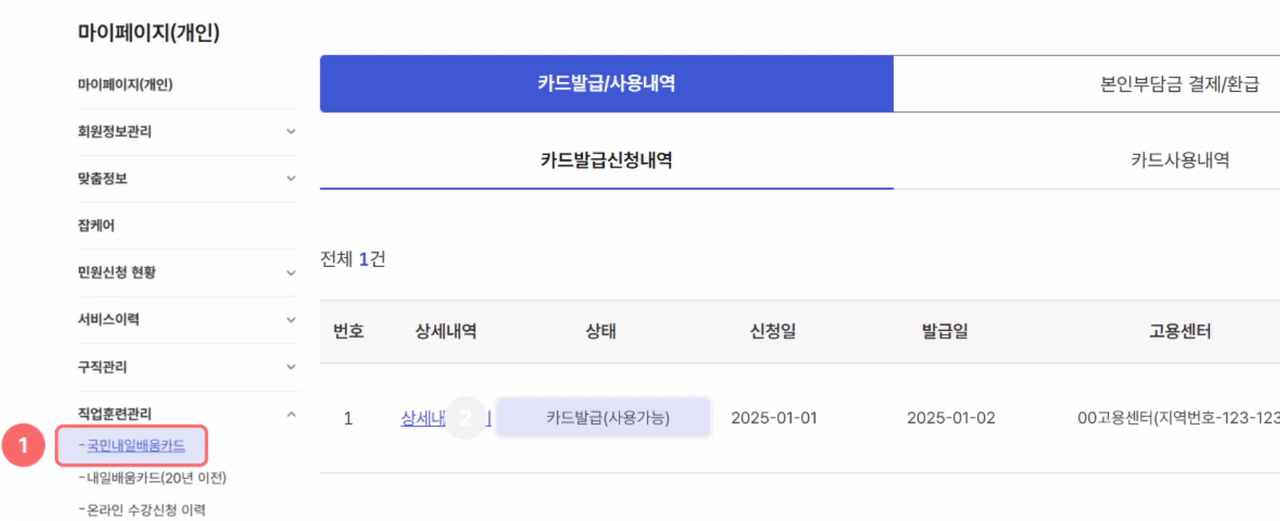Switch to 본인부담금 결제/환급 tab
Viewport: 1280px width, 521px height.
tap(1178, 84)
